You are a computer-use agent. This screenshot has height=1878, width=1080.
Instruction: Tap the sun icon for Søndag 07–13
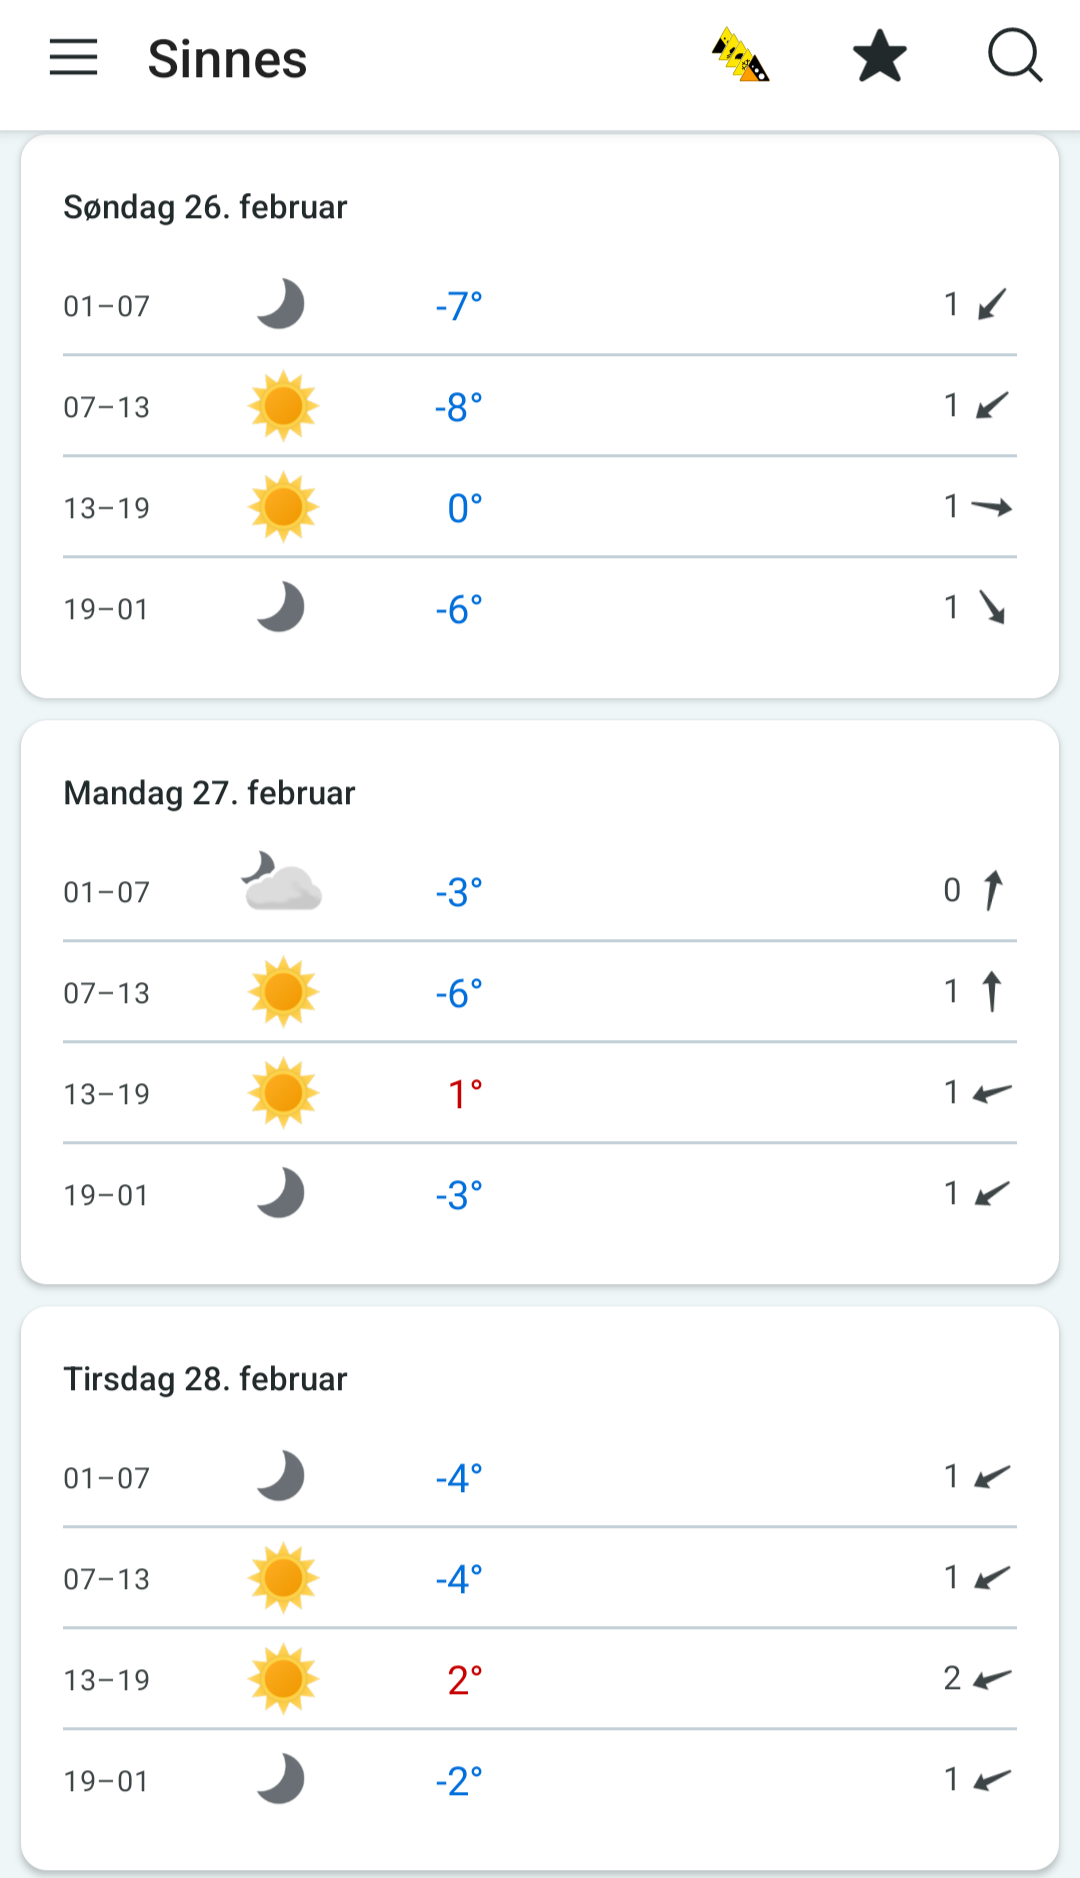pos(283,406)
